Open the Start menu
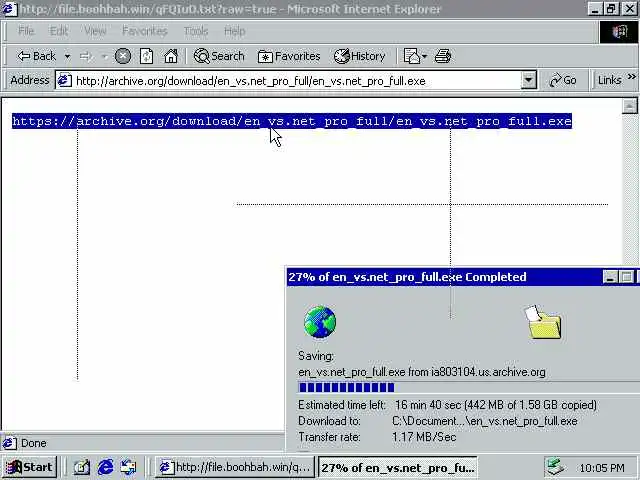The height and width of the screenshot is (480, 640). (x=29, y=467)
